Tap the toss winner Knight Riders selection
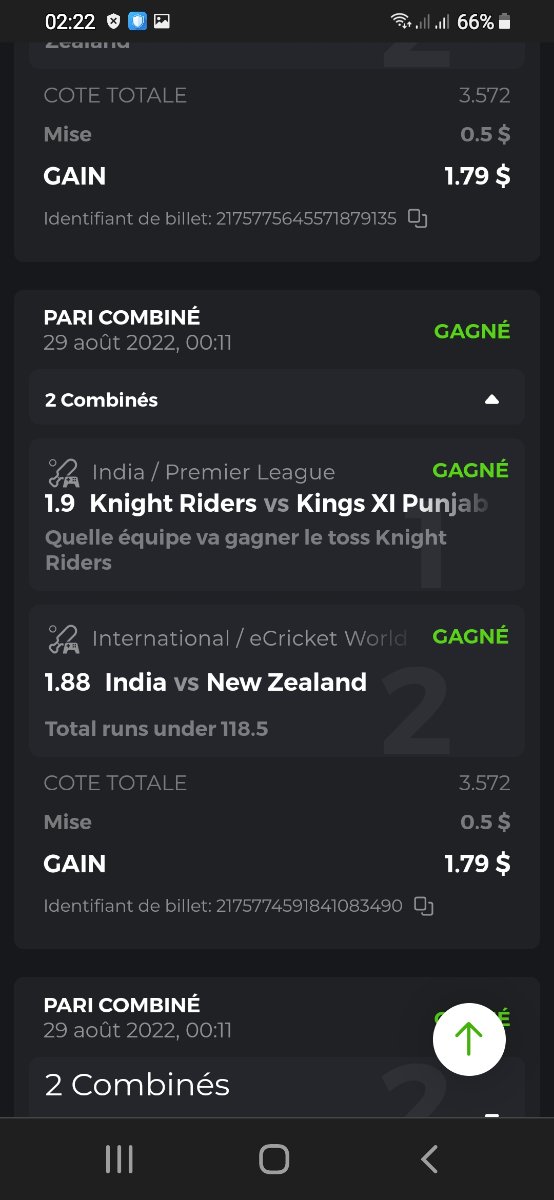554x1200 pixels. click(x=246, y=550)
